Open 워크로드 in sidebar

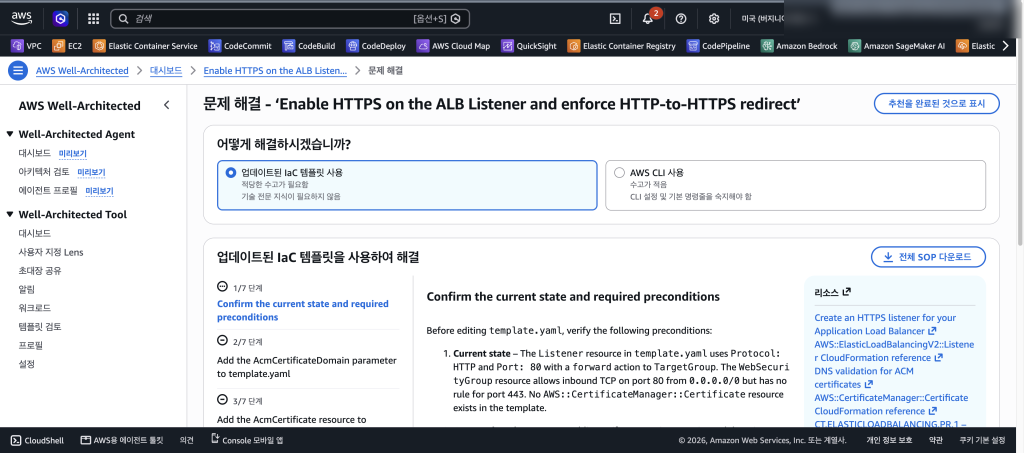[x=35, y=307]
